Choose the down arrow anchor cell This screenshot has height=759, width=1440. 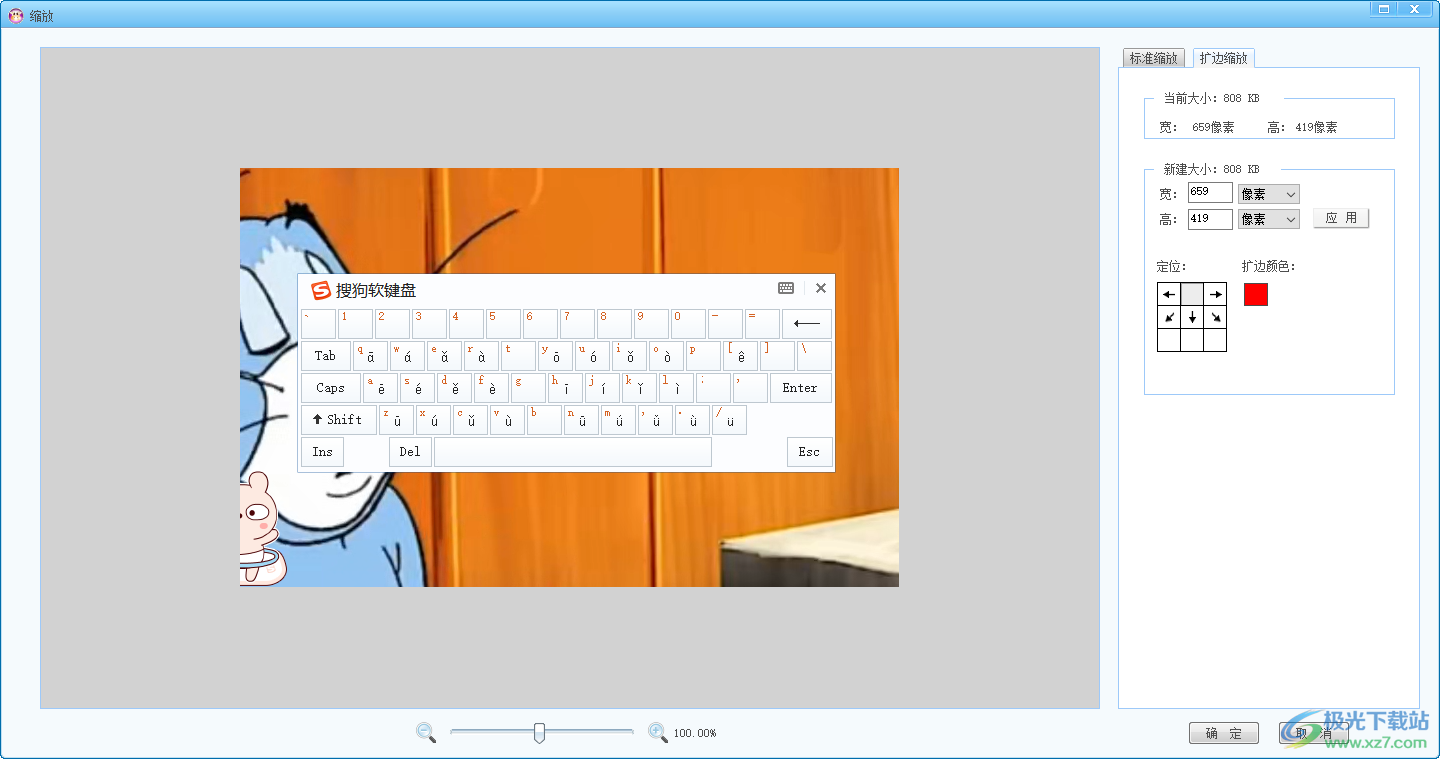tap(1192, 317)
